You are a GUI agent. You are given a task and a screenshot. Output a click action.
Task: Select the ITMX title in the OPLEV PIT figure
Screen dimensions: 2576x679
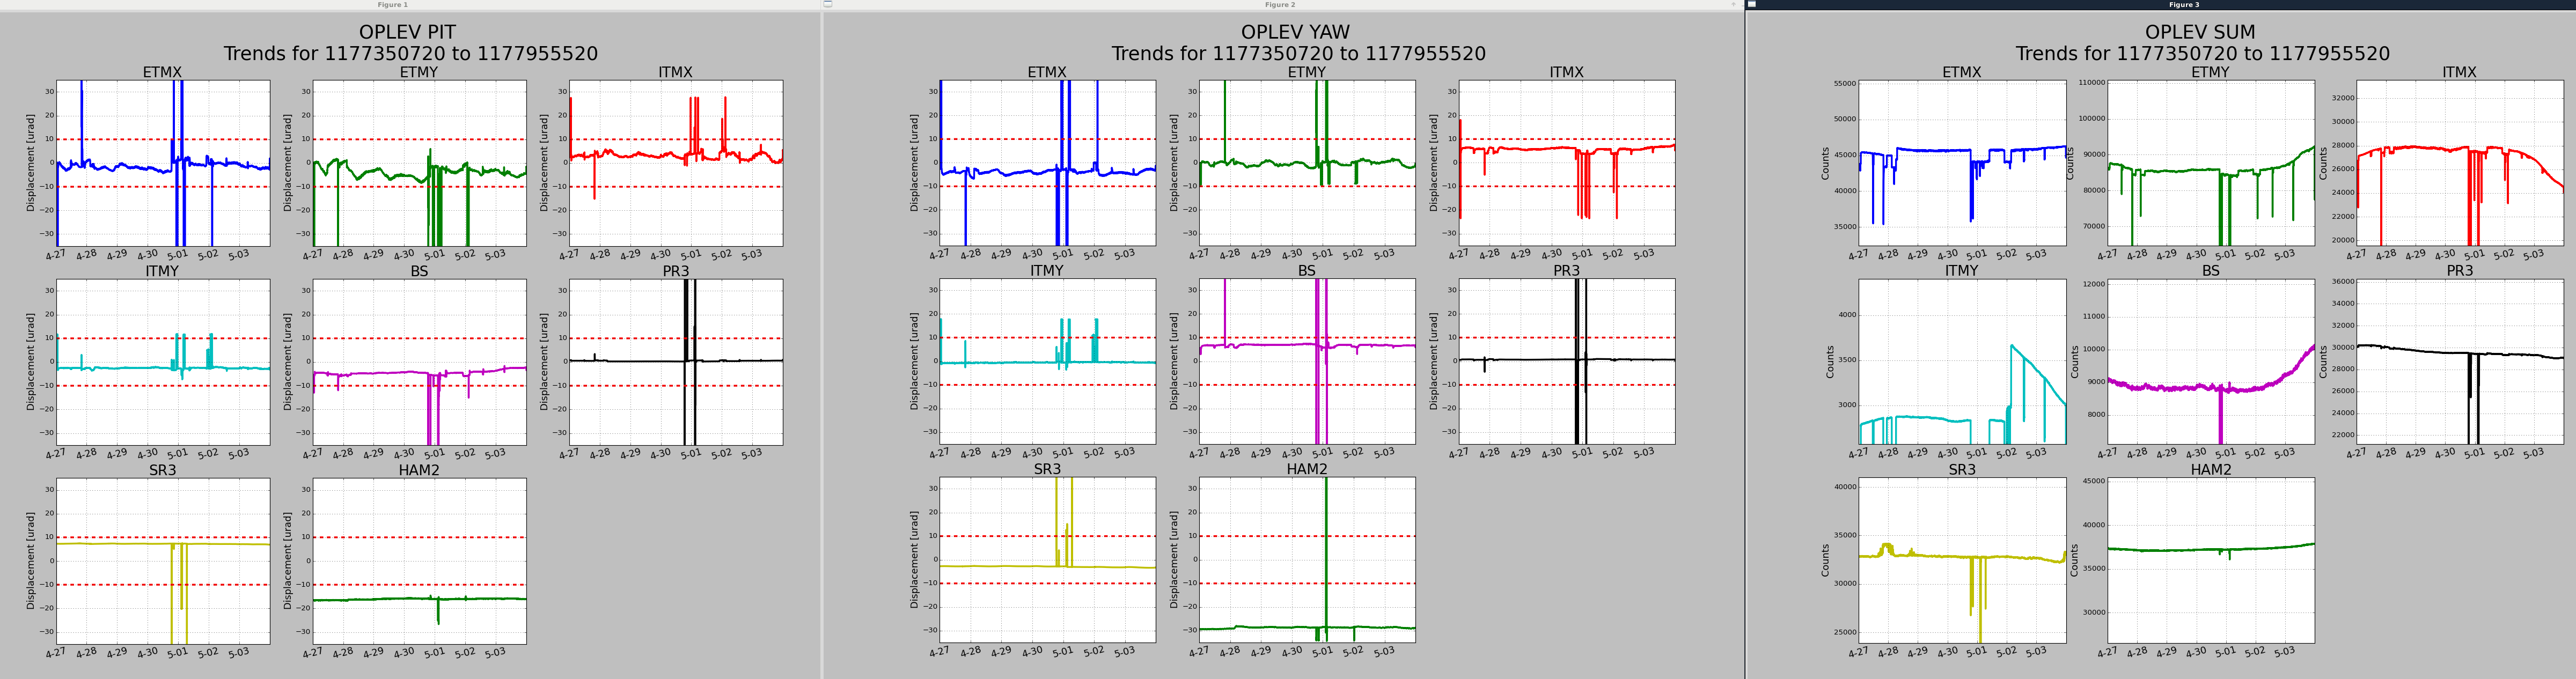point(676,72)
